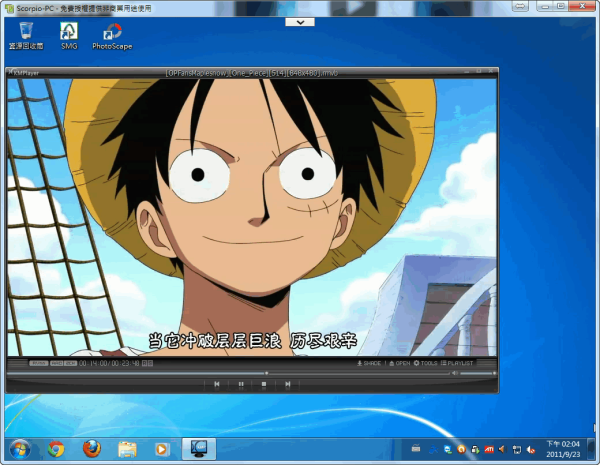Click the video display area
The width and height of the screenshot is (600, 465).
(251, 217)
